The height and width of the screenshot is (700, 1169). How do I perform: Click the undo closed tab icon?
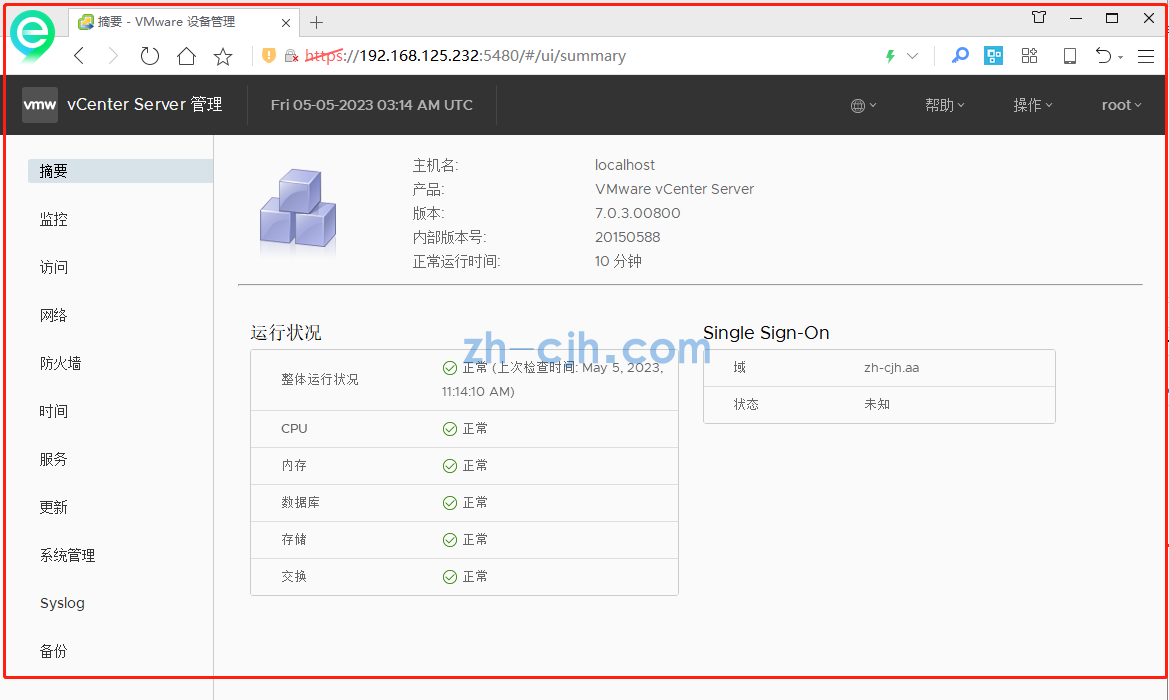tap(1103, 56)
